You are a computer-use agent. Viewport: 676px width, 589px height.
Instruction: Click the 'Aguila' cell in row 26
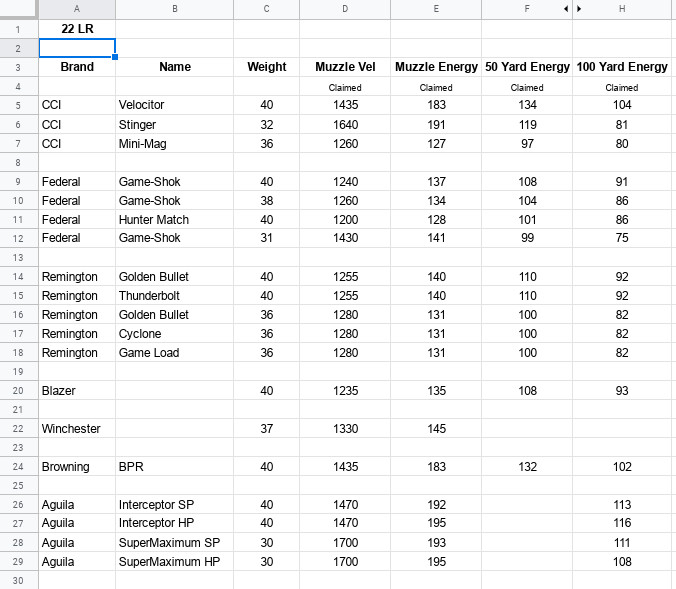point(77,504)
